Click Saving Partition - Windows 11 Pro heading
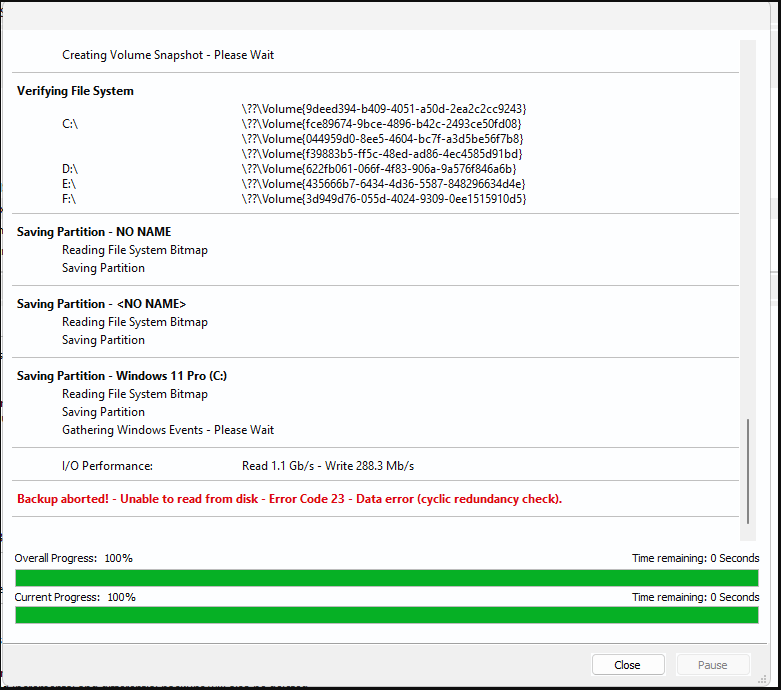This screenshot has width=781, height=690. [122, 376]
